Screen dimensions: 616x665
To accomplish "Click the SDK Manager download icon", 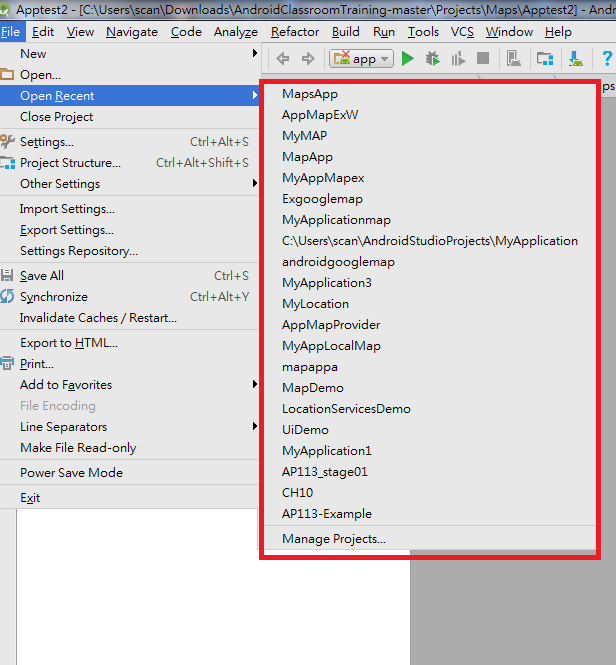I will [576, 59].
